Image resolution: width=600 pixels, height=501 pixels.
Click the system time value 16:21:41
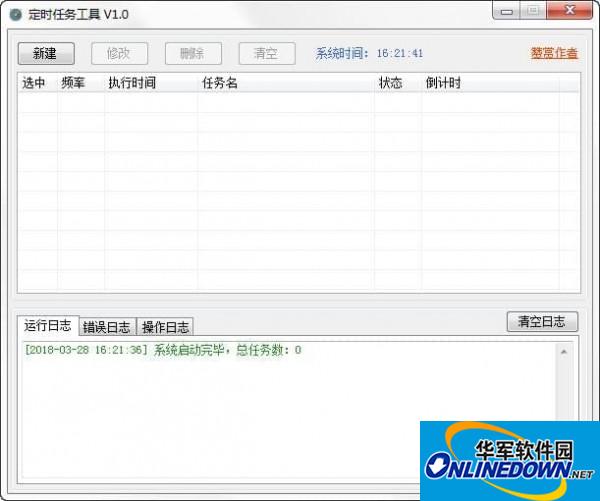[400, 53]
